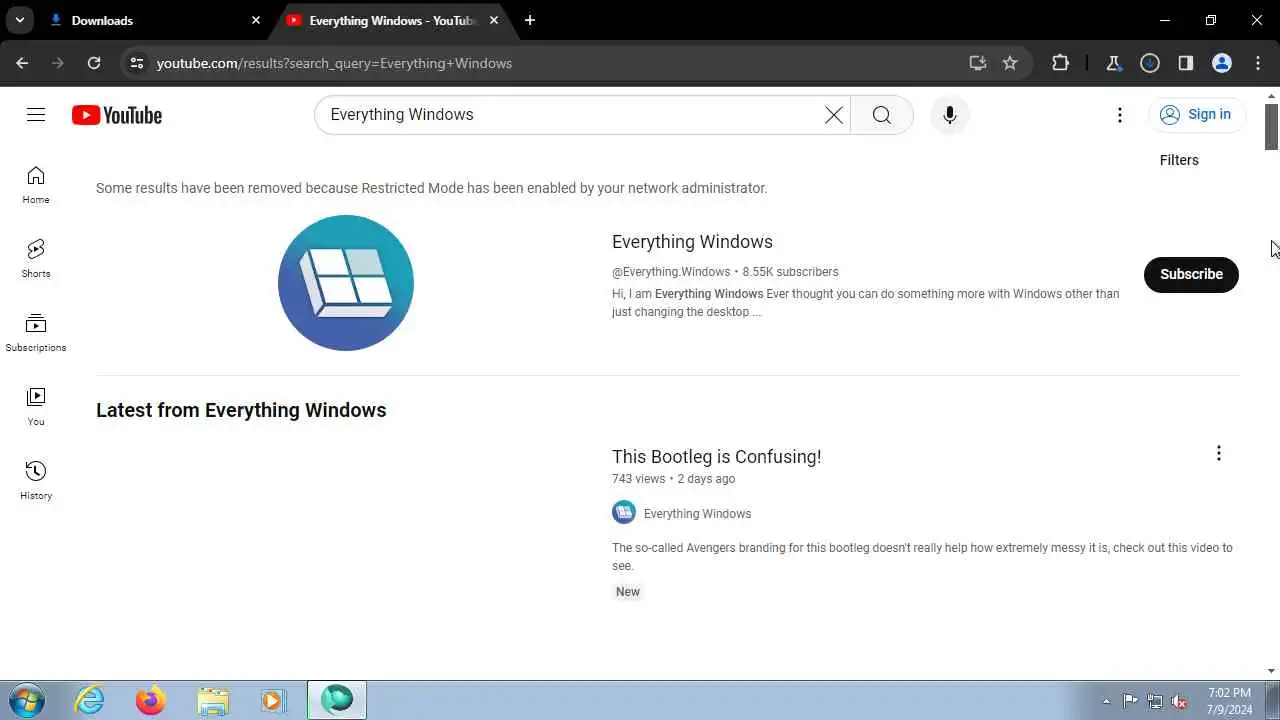Go to Home in the sidebar

click(36, 185)
